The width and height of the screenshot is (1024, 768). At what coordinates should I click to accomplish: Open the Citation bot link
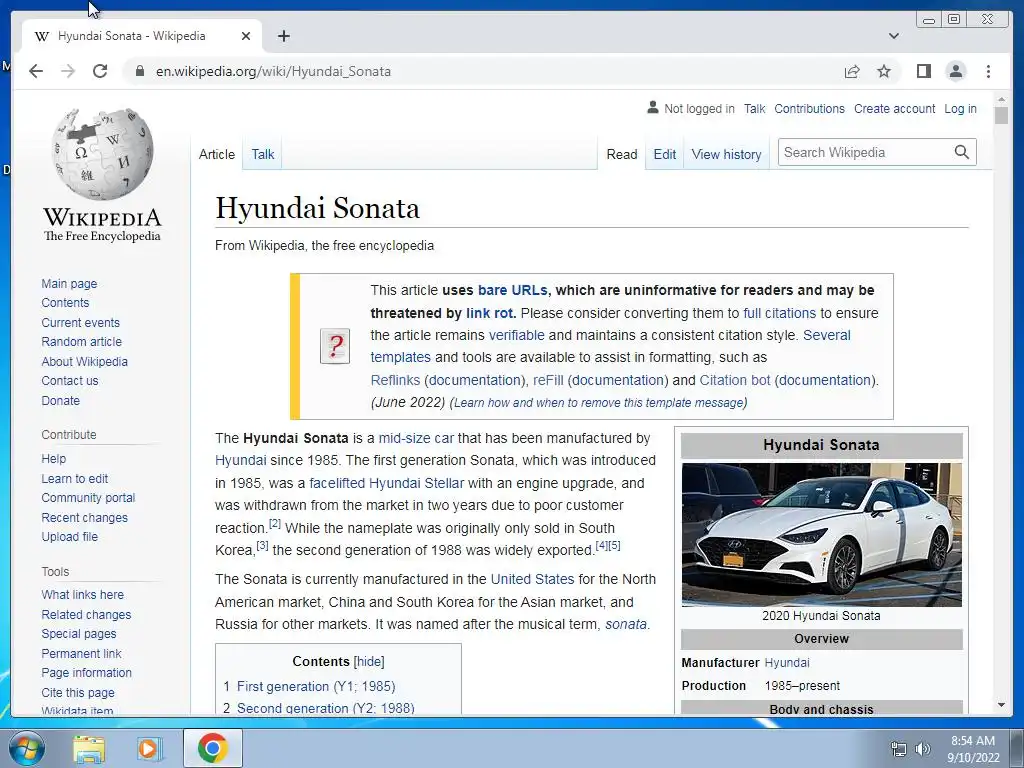pyautogui.click(x=735, y=380)
